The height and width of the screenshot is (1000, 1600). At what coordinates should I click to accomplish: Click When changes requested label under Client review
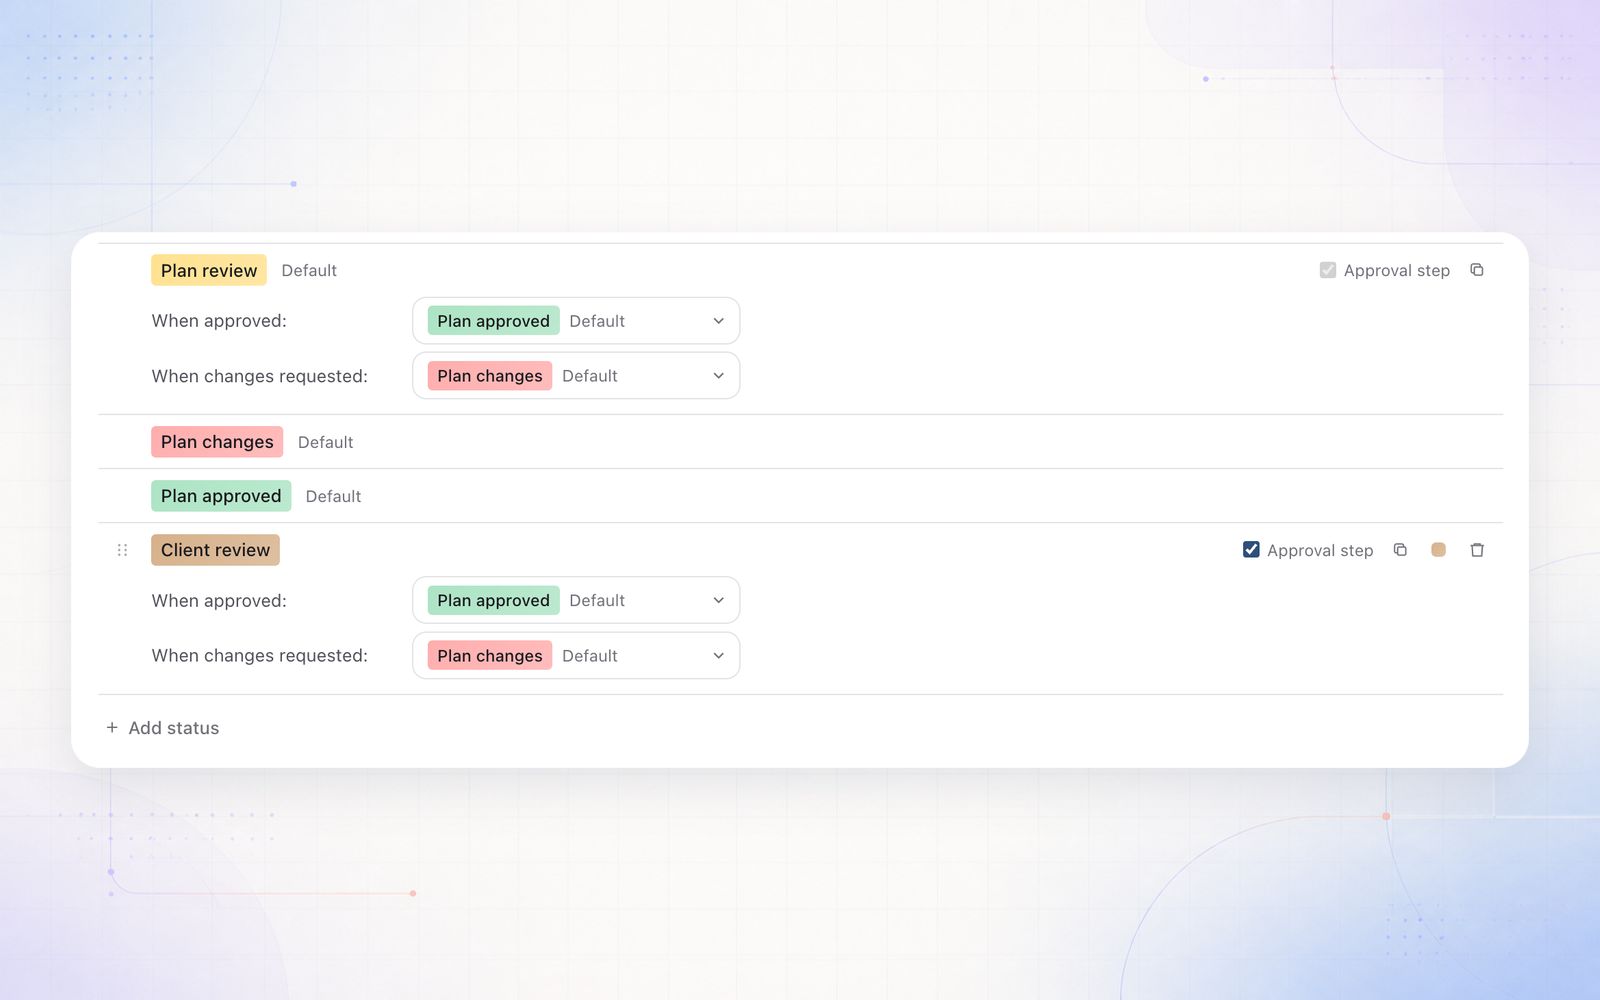point(260,656)
